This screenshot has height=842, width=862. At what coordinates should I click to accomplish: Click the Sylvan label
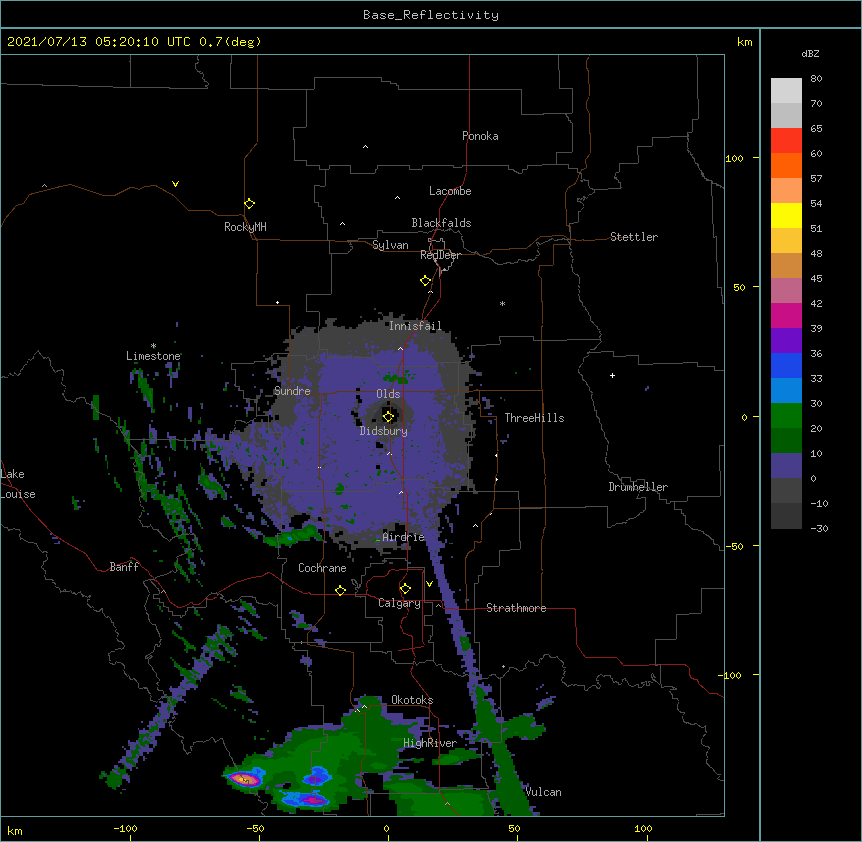(x=390, y=245)
